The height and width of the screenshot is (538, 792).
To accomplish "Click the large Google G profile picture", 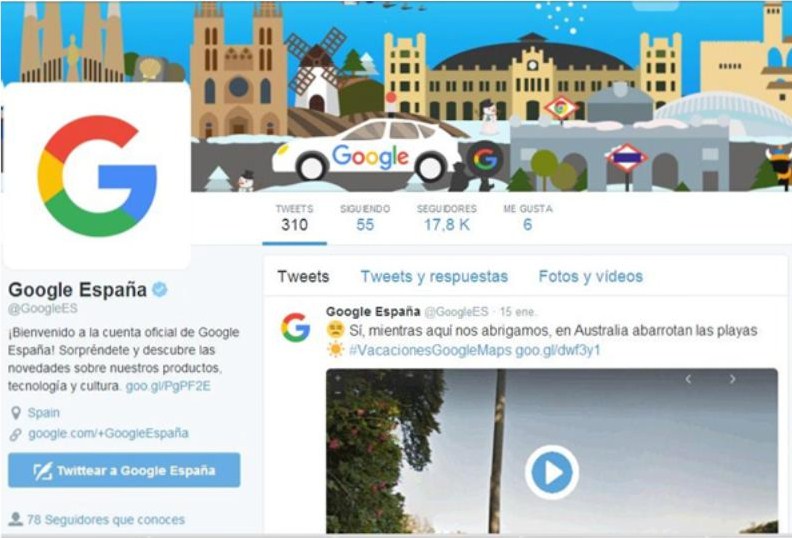I will click(97, 175).
